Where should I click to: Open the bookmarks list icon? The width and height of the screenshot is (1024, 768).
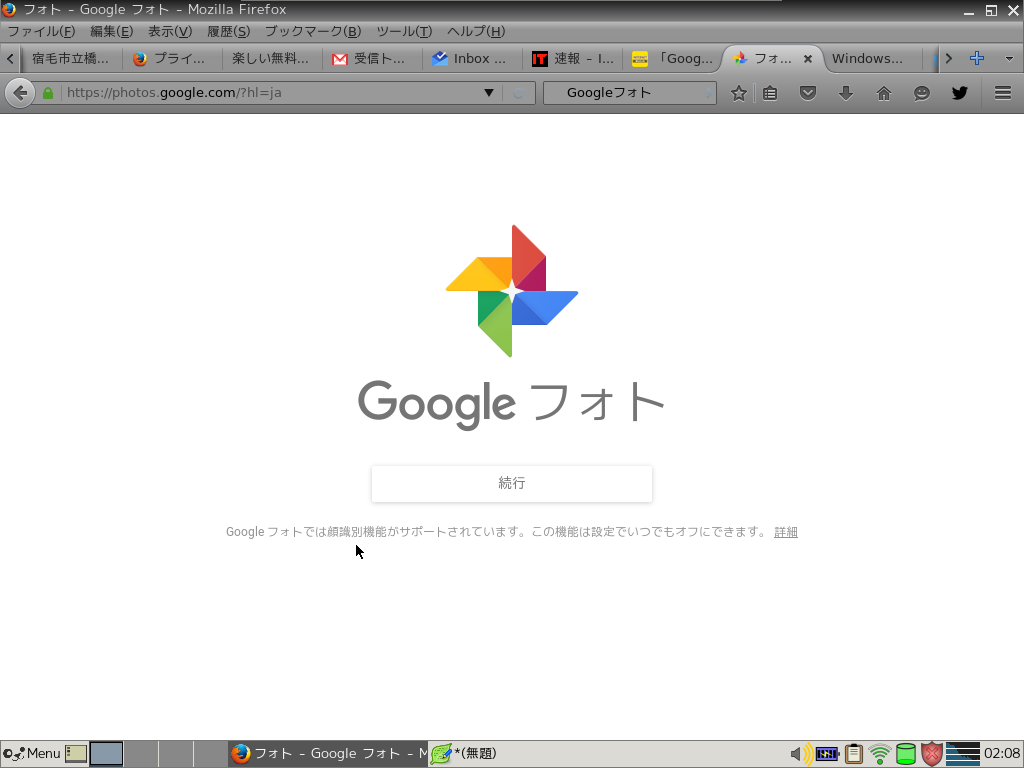(770, 93)
